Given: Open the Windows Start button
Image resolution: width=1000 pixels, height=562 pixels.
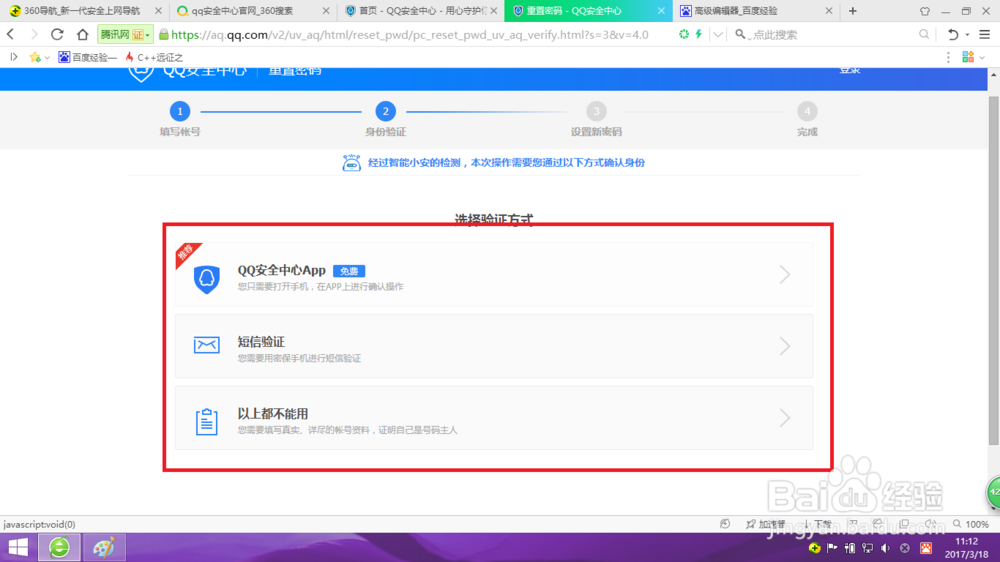Looking at the screenshot, I should 18,547.
